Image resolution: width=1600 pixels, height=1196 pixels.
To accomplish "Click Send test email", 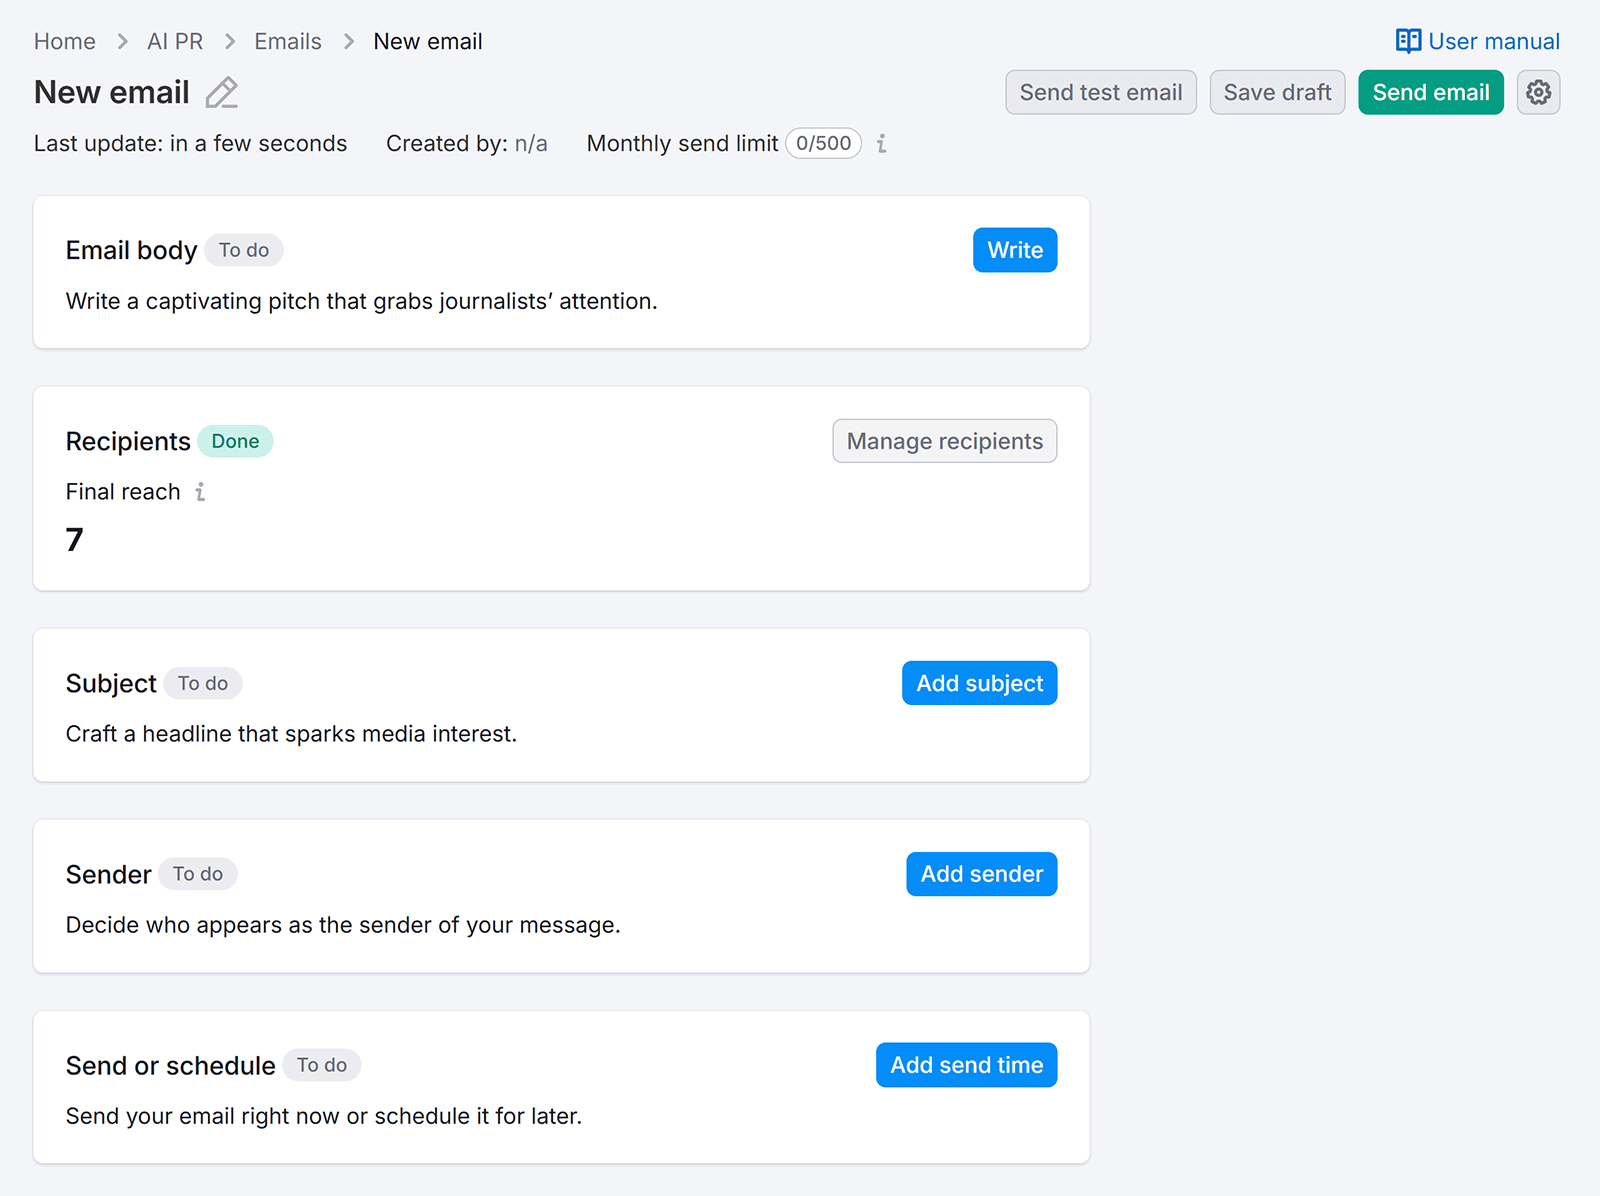I will [x=1100, y=92].
